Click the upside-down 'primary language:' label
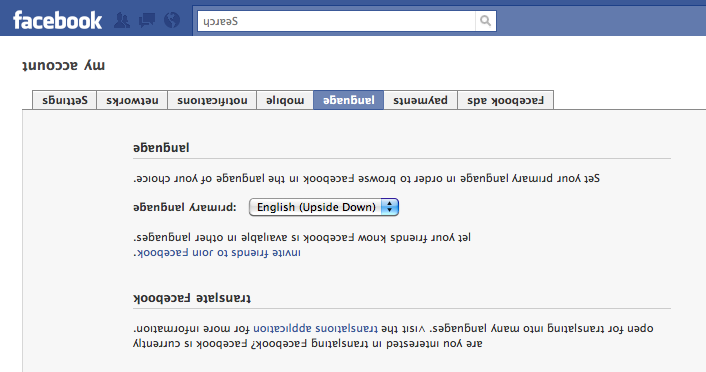Screen dimensions: 706x372 185,207
